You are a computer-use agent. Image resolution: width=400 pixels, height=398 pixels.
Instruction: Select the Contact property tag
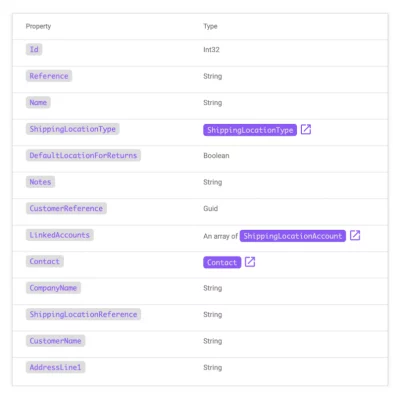(45, 261)
